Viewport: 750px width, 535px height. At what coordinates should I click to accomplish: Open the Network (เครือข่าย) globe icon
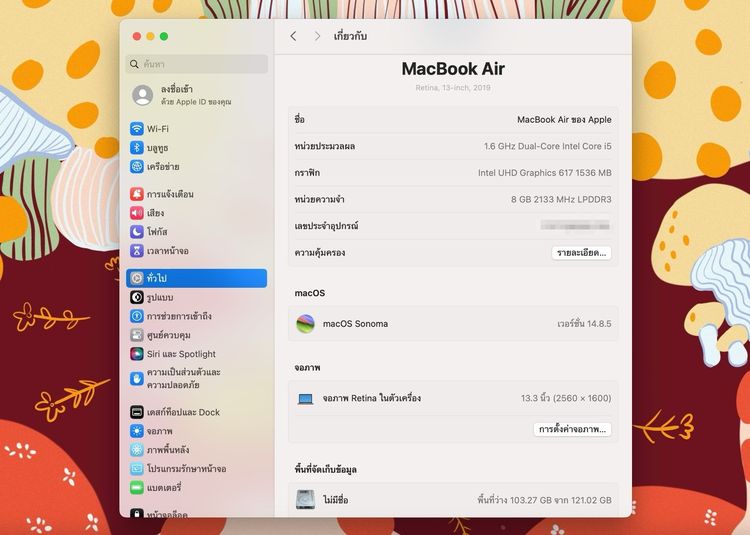pos(137,166)
